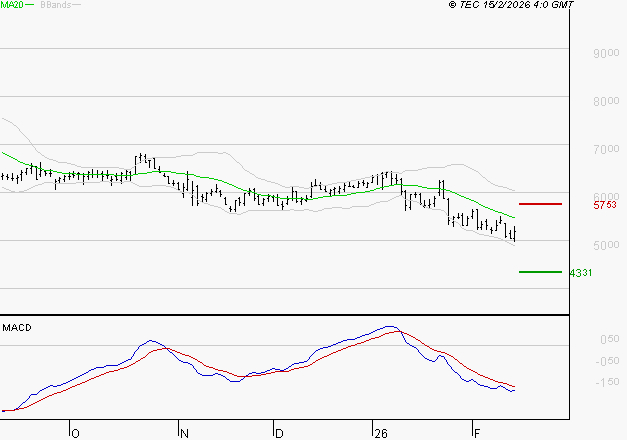Click the TEC copyright timestamp text
This screenshot has width=627, height=440.
(511, 4)
